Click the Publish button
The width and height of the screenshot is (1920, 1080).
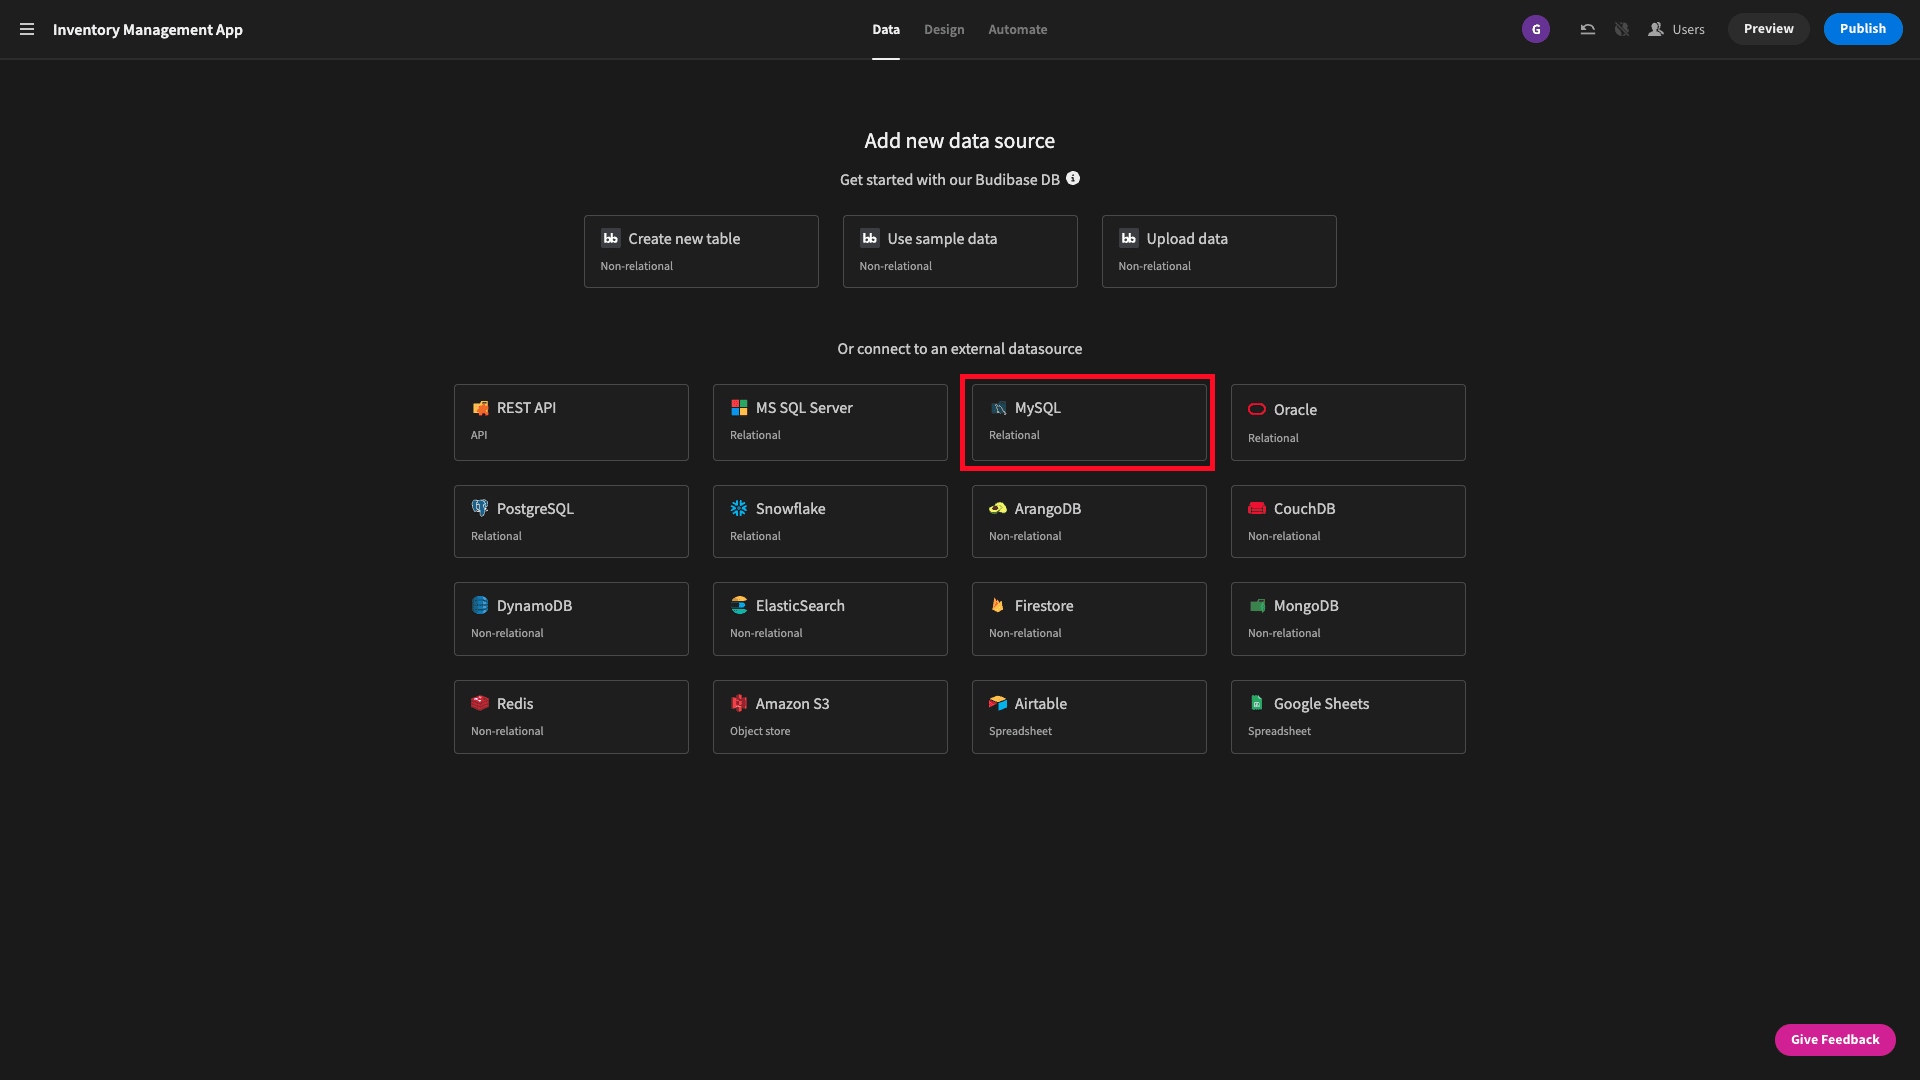[x=1862, y=29]
